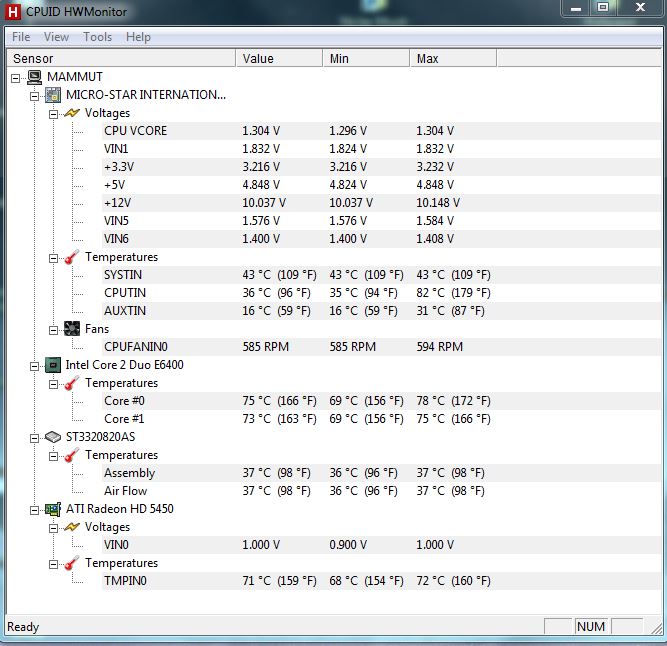The image size is (667, 646).
Task: Select the VIN1 voltage row
Action: 382,149
